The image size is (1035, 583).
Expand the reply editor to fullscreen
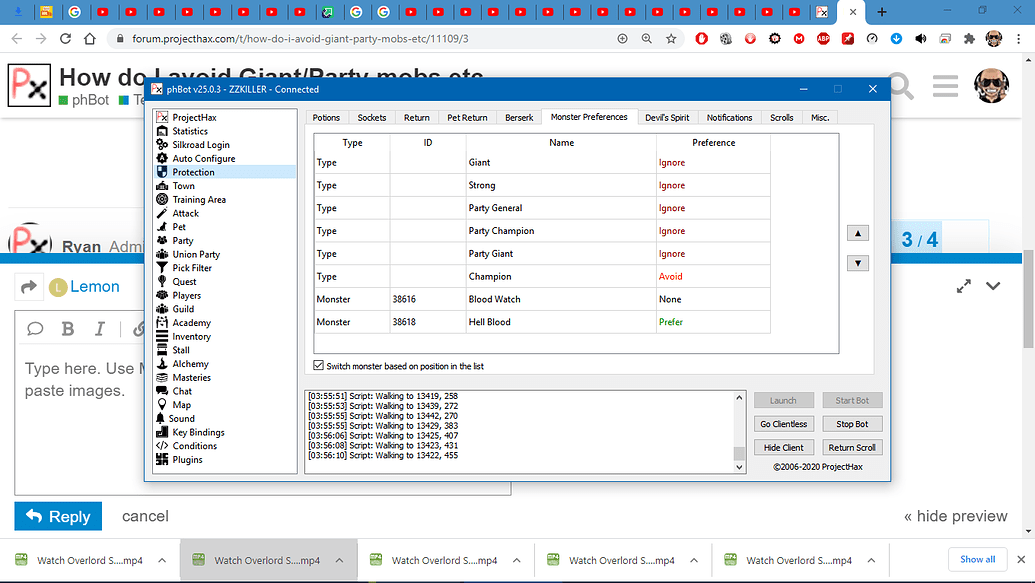[964, 286]
